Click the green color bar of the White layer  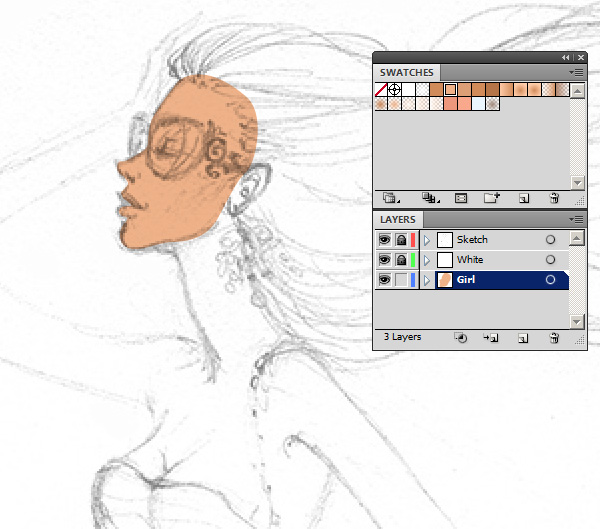pyautogui.click(x=413, y=260)
